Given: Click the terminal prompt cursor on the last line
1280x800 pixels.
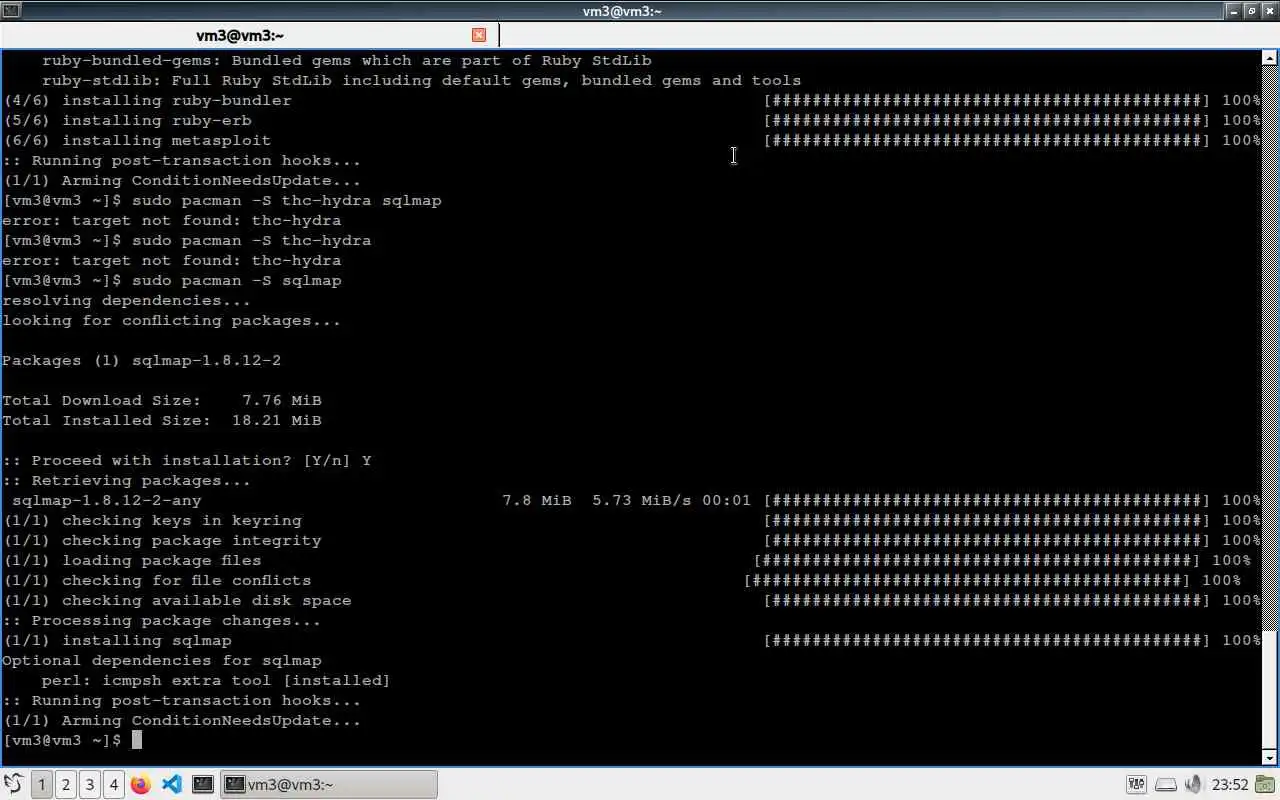Looking at the screenshot, I should (137, 740).
